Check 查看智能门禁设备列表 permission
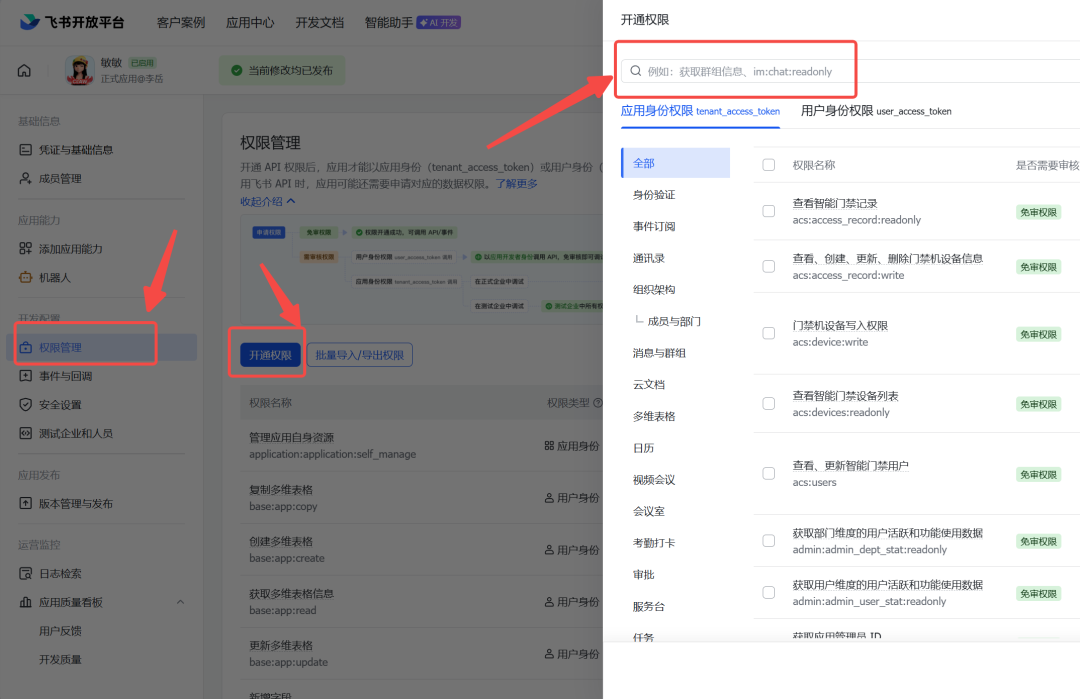This screenshot has width=1080, height=699. tap(769, 404)
